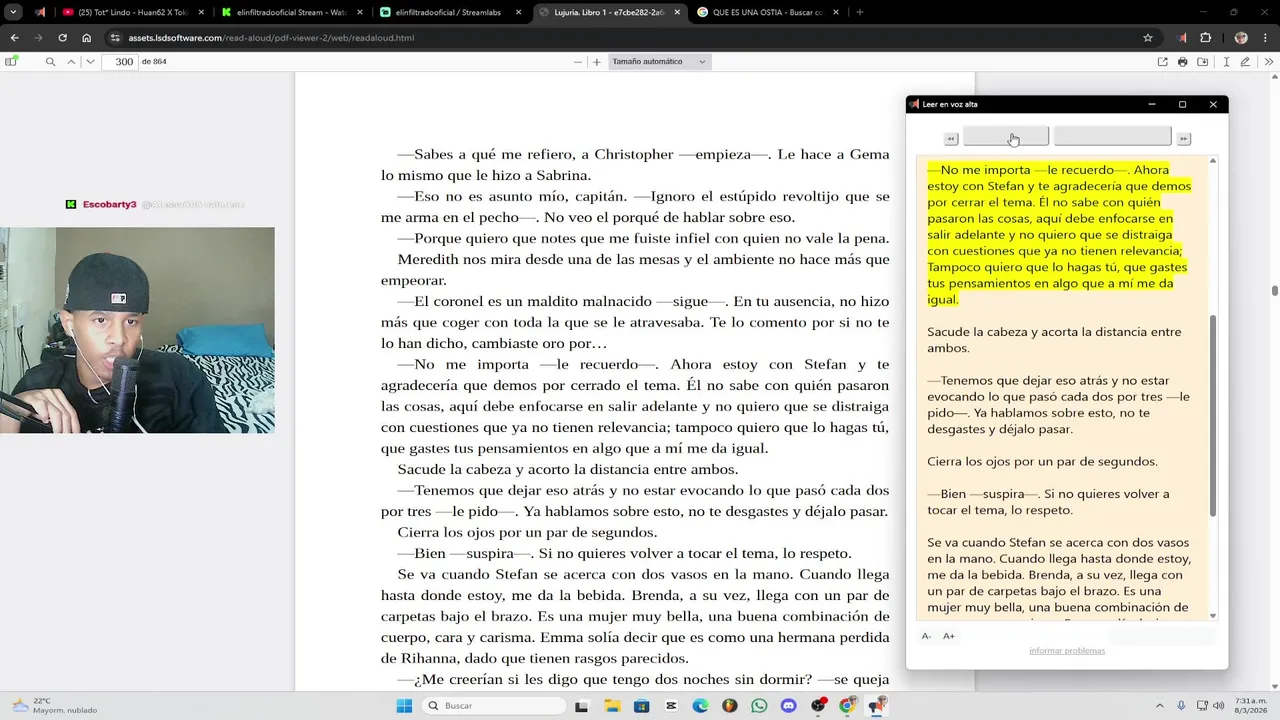This screenshot has height=720, width=1280.
Task: Open the volume tray control
Action: 1219,706
